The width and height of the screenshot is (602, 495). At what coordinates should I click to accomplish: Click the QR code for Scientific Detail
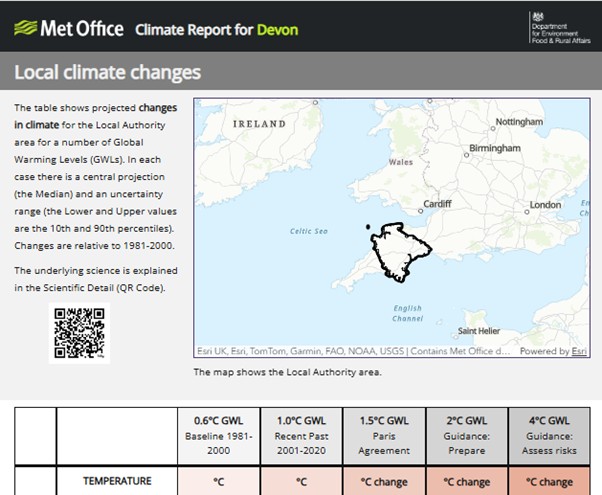79,331
